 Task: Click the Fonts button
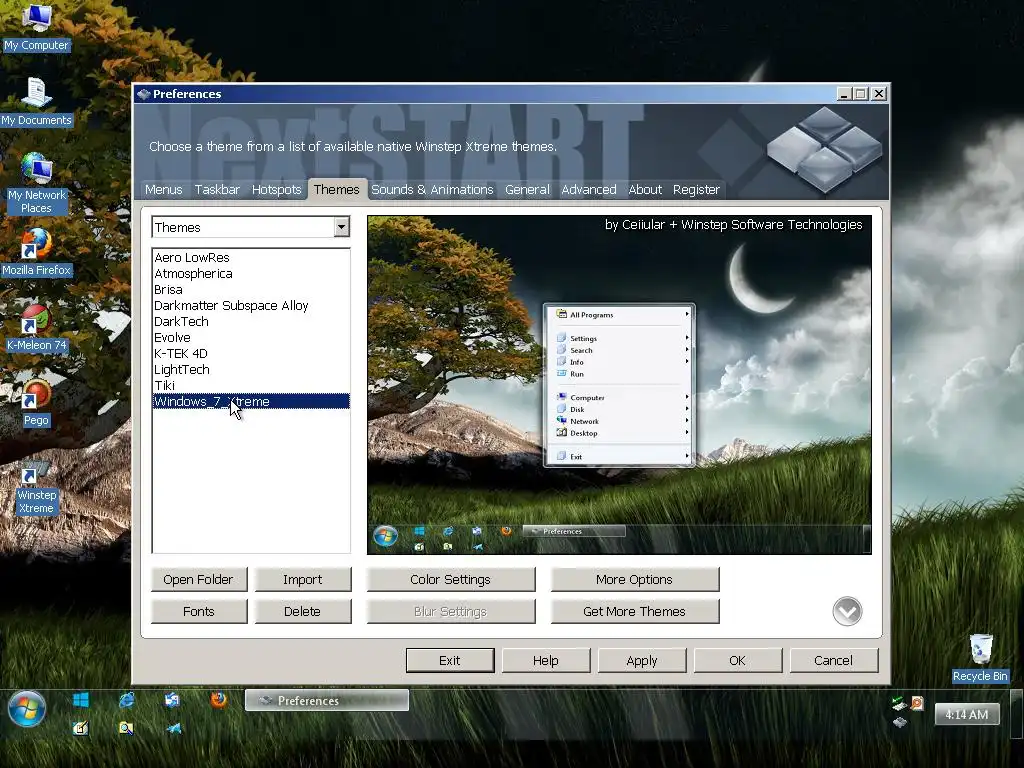coord(199,611)
